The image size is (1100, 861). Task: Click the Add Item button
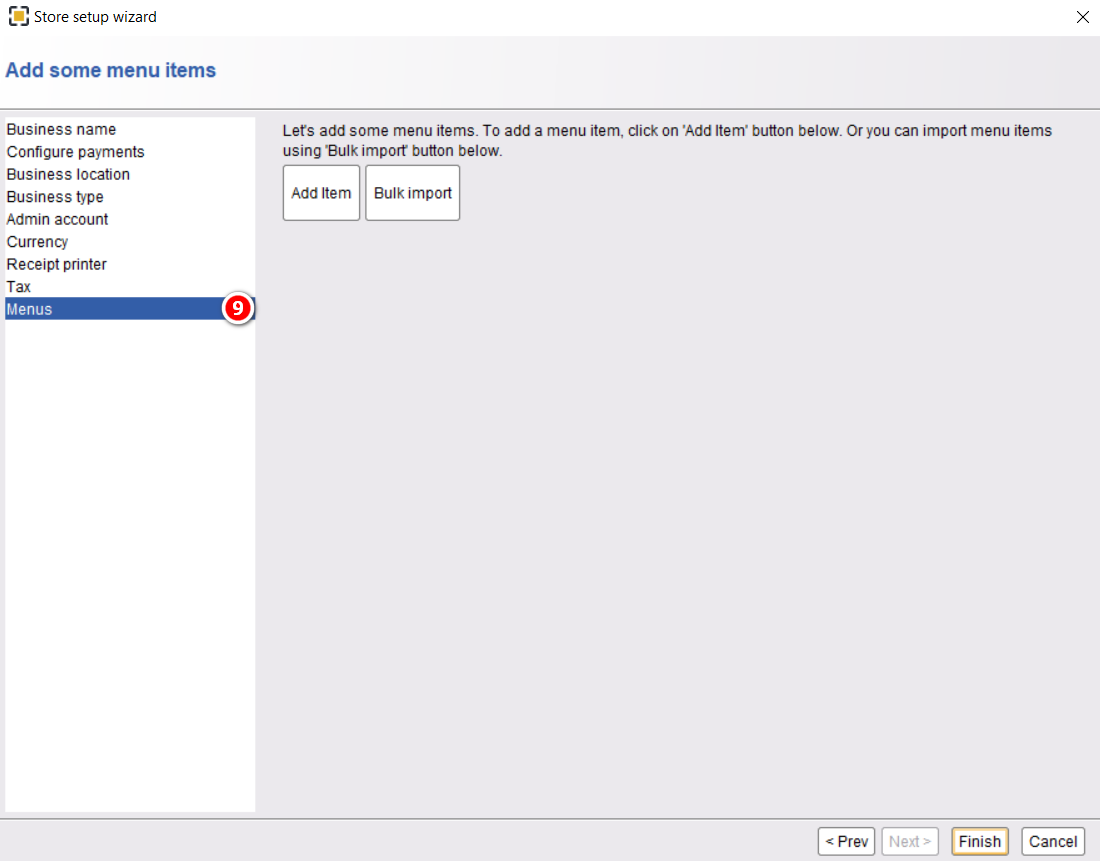click(x=321, y=193)
